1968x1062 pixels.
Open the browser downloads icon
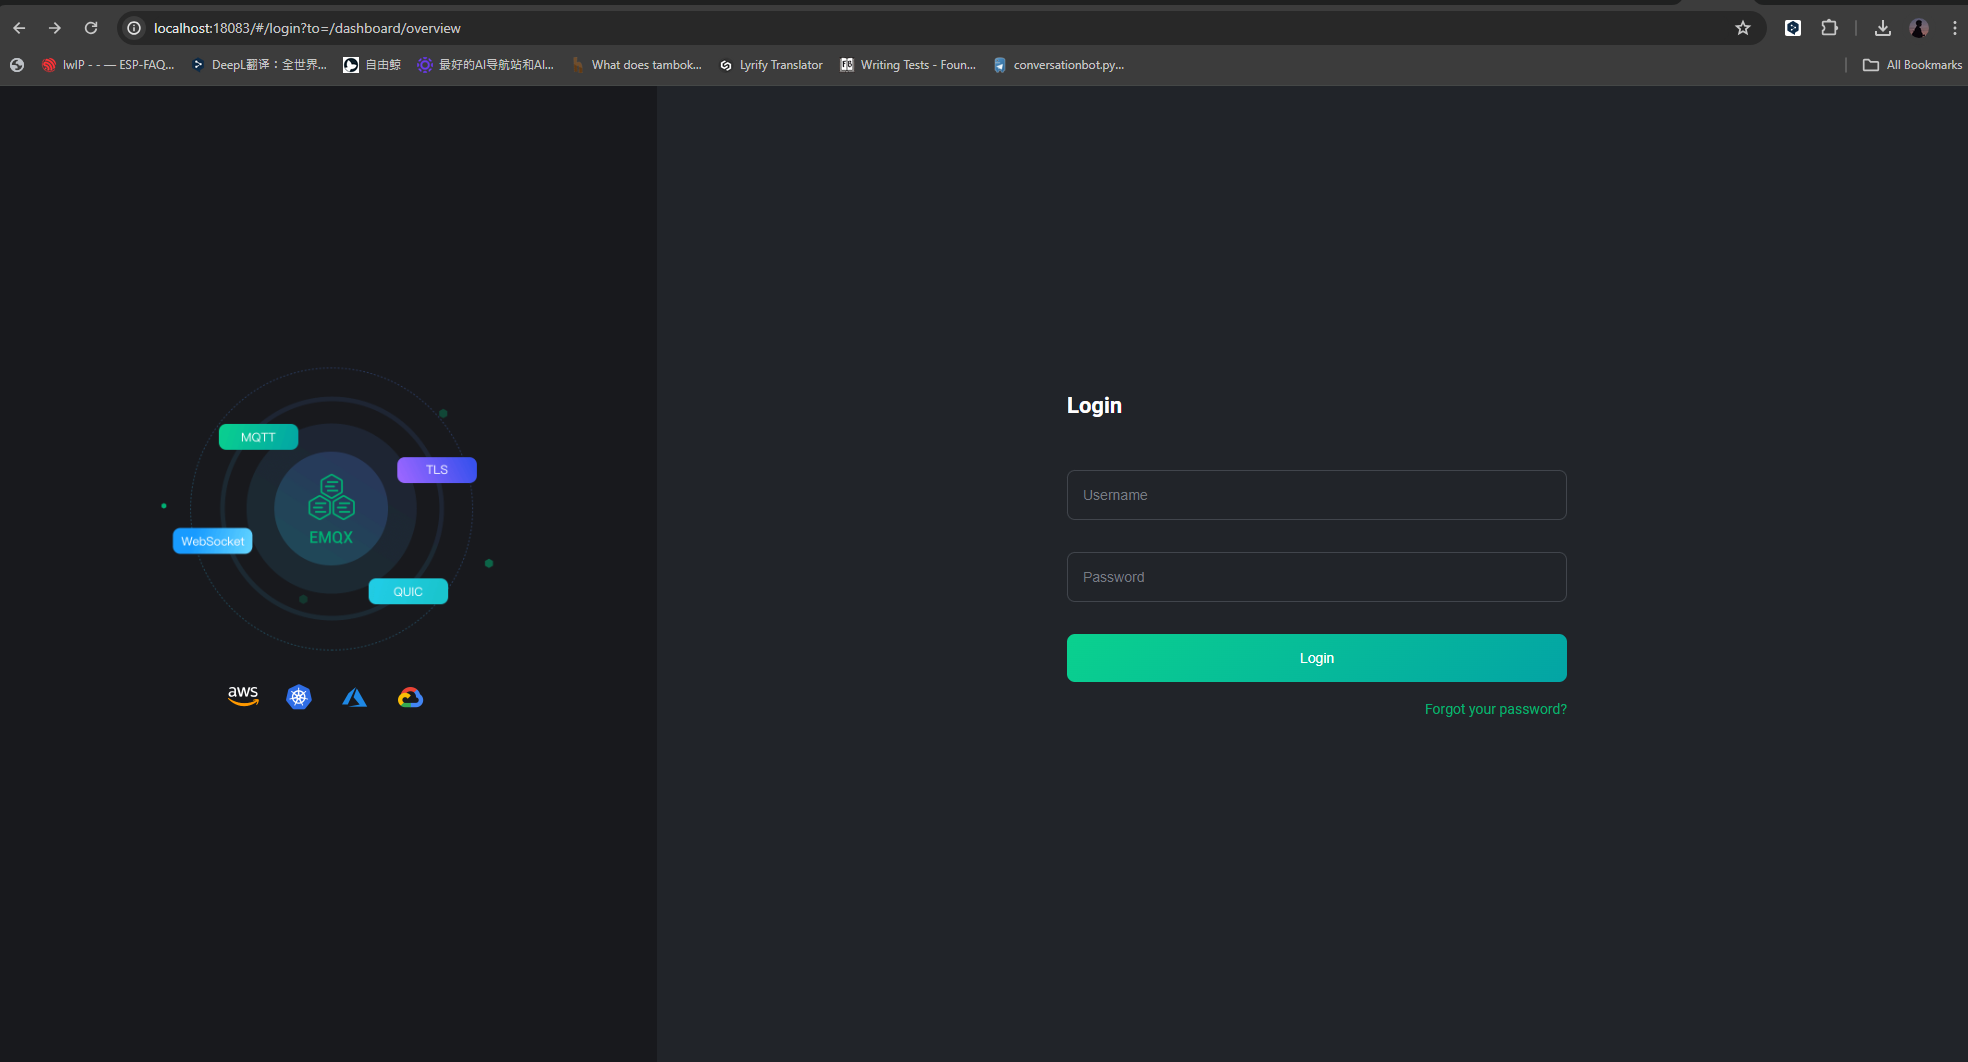coord(1882,28)
